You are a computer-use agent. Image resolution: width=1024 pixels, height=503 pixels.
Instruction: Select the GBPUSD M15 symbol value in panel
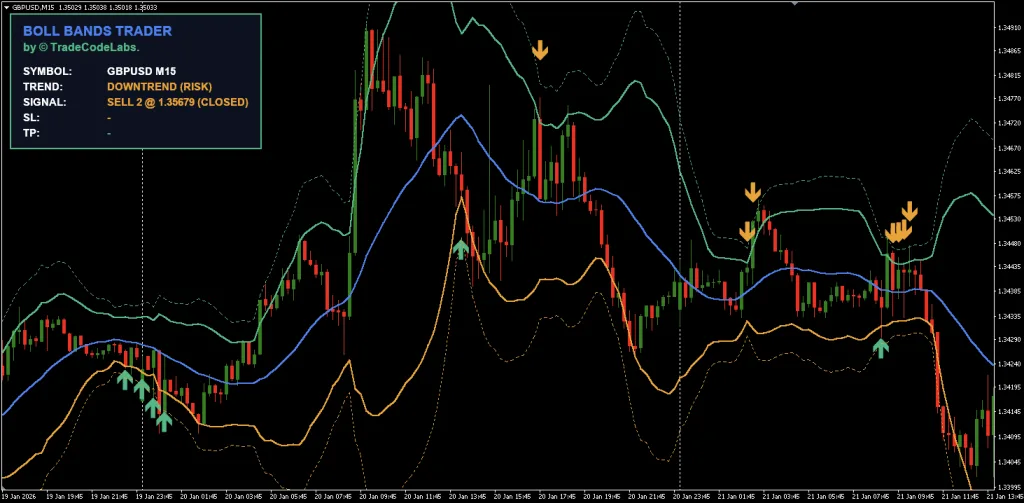(x=141, y=71)
